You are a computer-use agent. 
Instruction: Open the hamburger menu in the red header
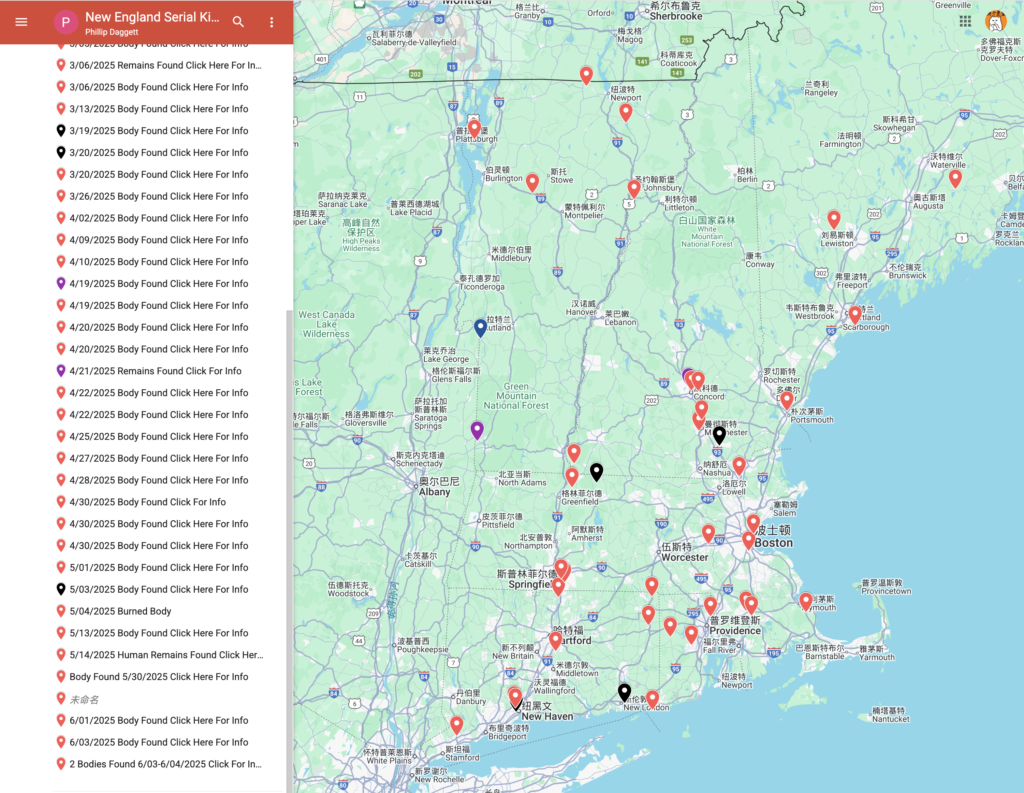tap(21, 22)
